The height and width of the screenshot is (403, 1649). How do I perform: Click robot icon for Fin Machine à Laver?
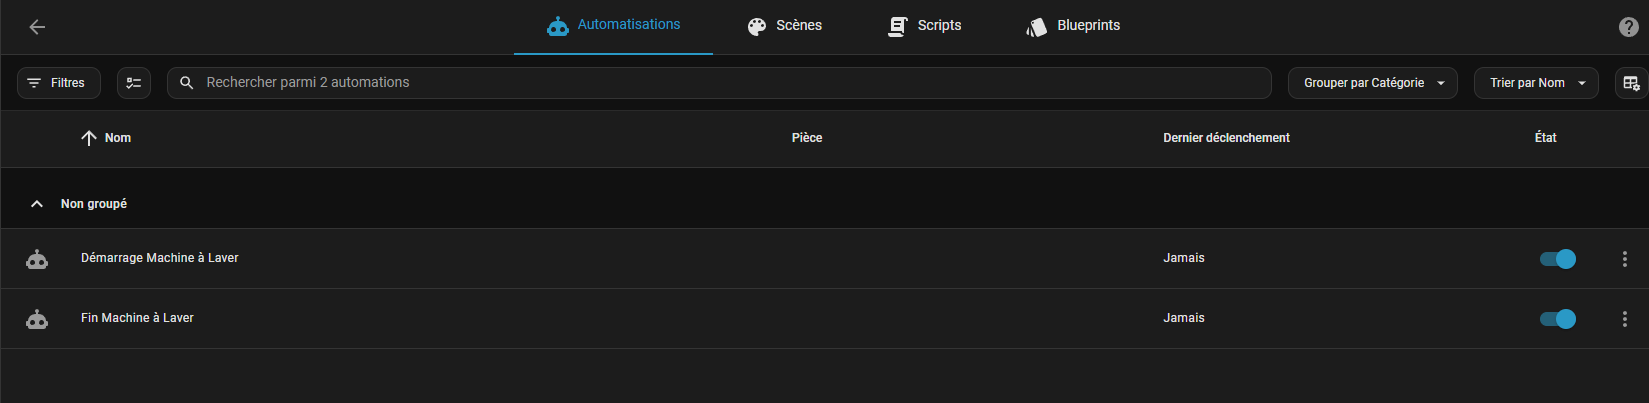tap(37, 319)
